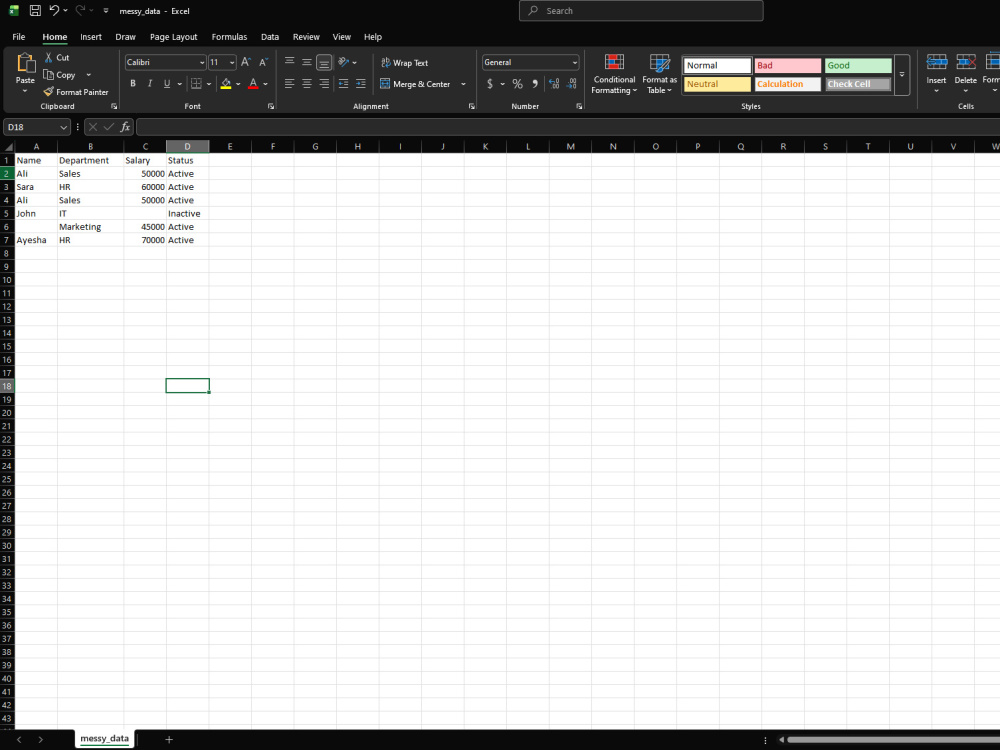Expand fill color dropdown arrow
1000x750 pixels.
[238, 84]
